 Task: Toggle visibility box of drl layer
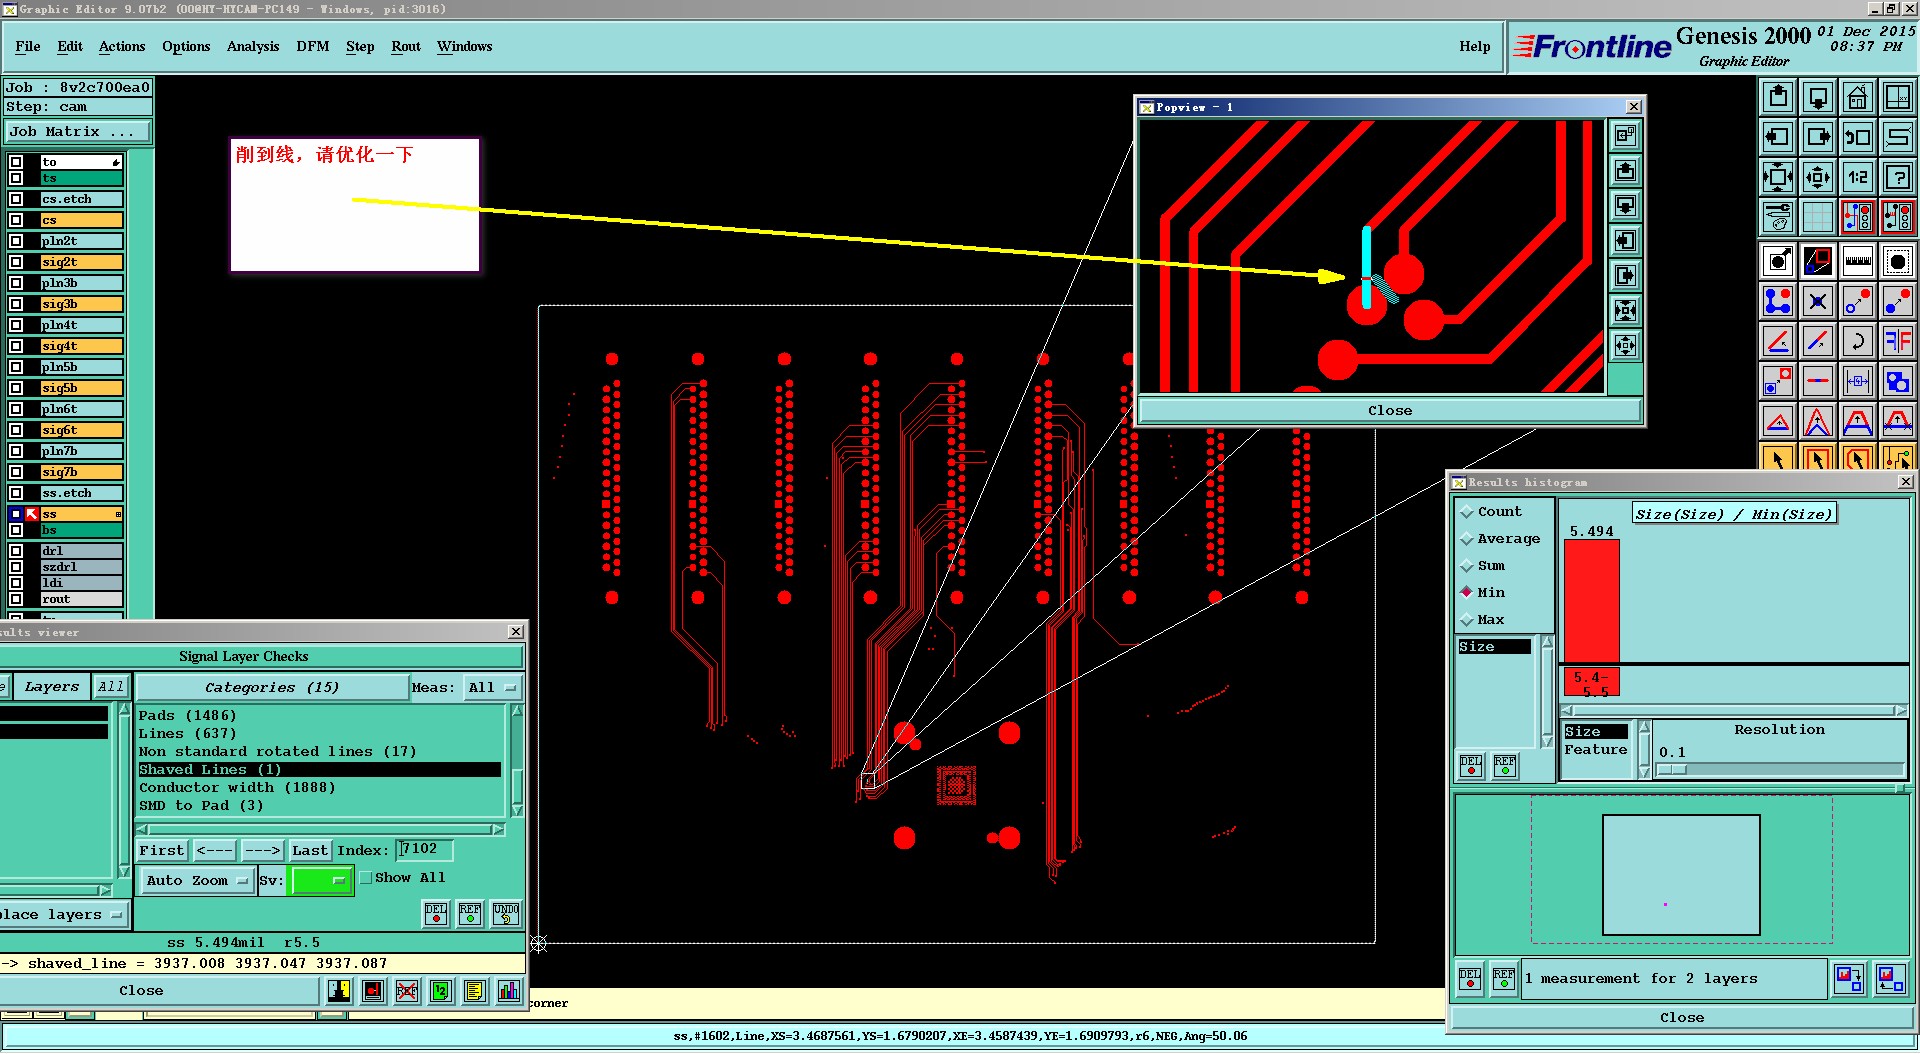(16, 551)
